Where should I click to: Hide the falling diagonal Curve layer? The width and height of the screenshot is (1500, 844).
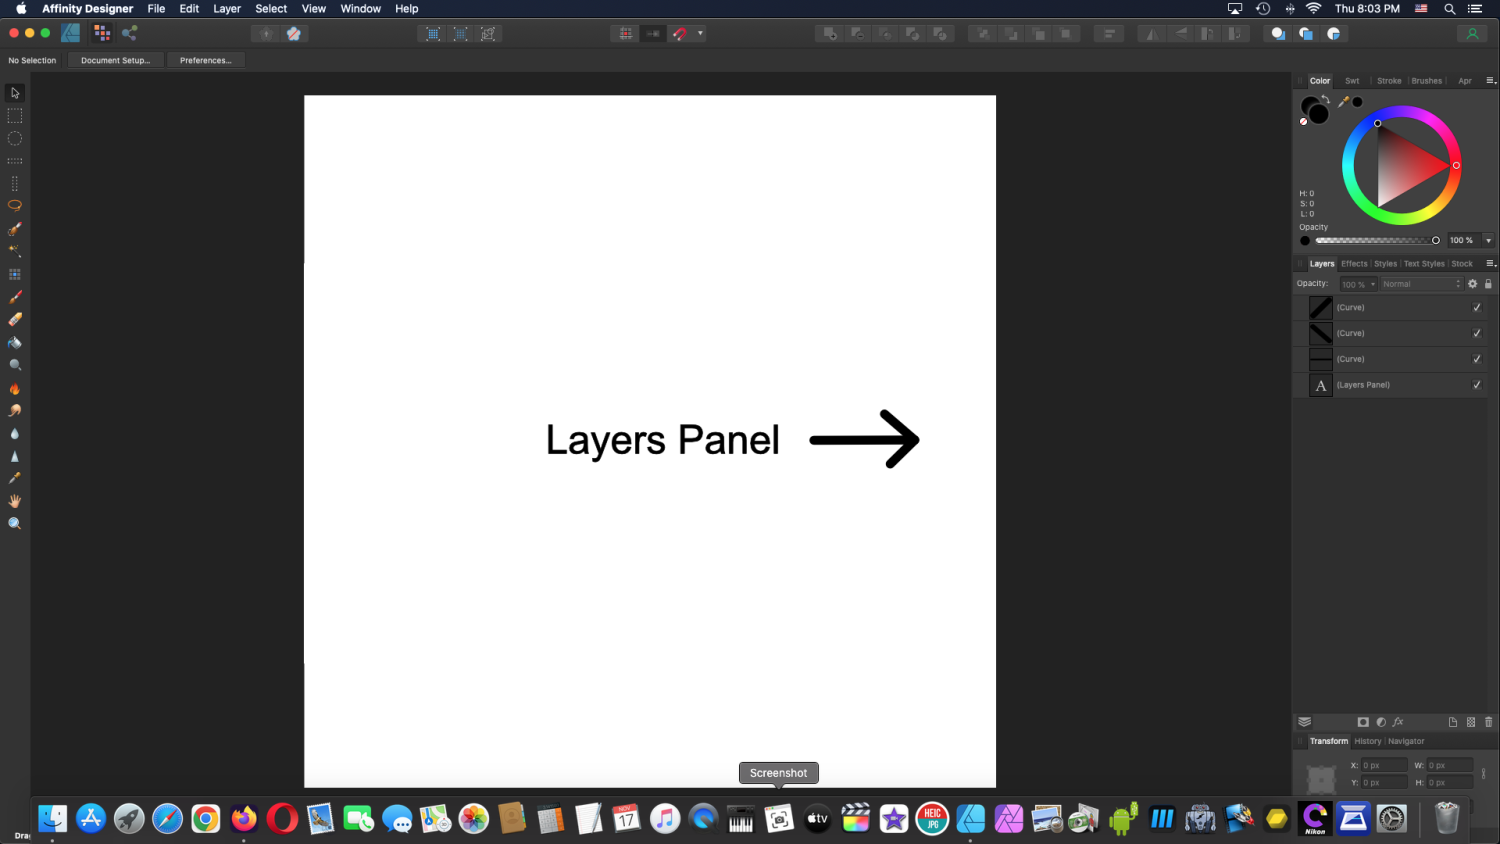point(1477,334)
